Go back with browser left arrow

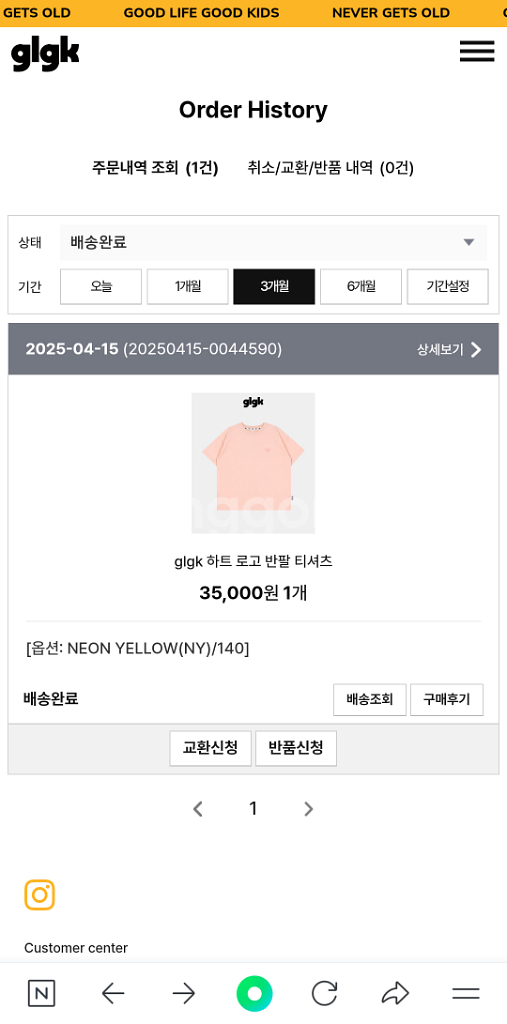tap(113, 994)
